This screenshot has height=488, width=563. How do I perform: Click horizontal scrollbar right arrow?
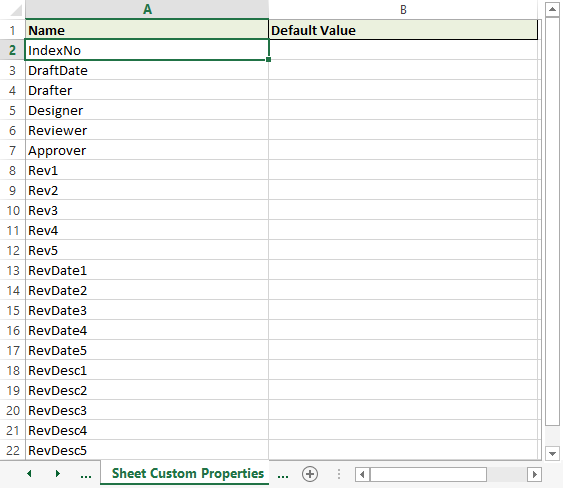coord(535,474)
